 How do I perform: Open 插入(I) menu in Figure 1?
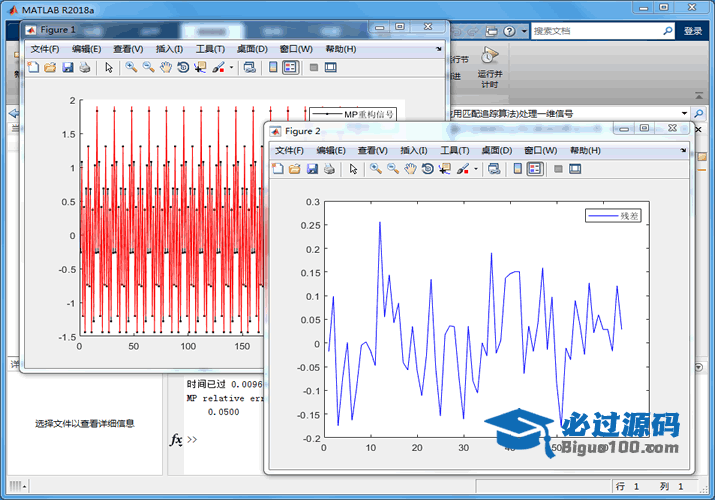click(169, 49)
